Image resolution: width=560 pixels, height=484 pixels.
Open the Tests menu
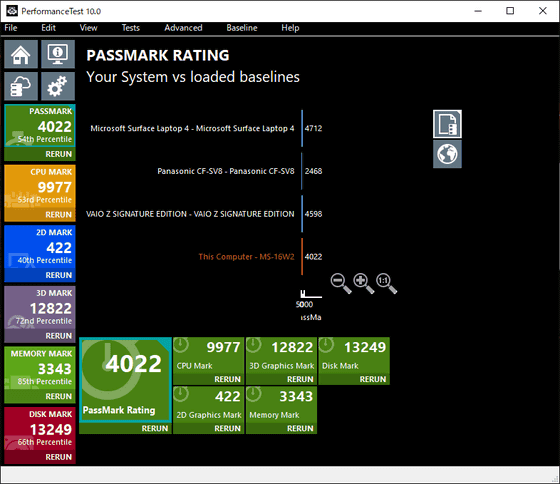point(131,28)
